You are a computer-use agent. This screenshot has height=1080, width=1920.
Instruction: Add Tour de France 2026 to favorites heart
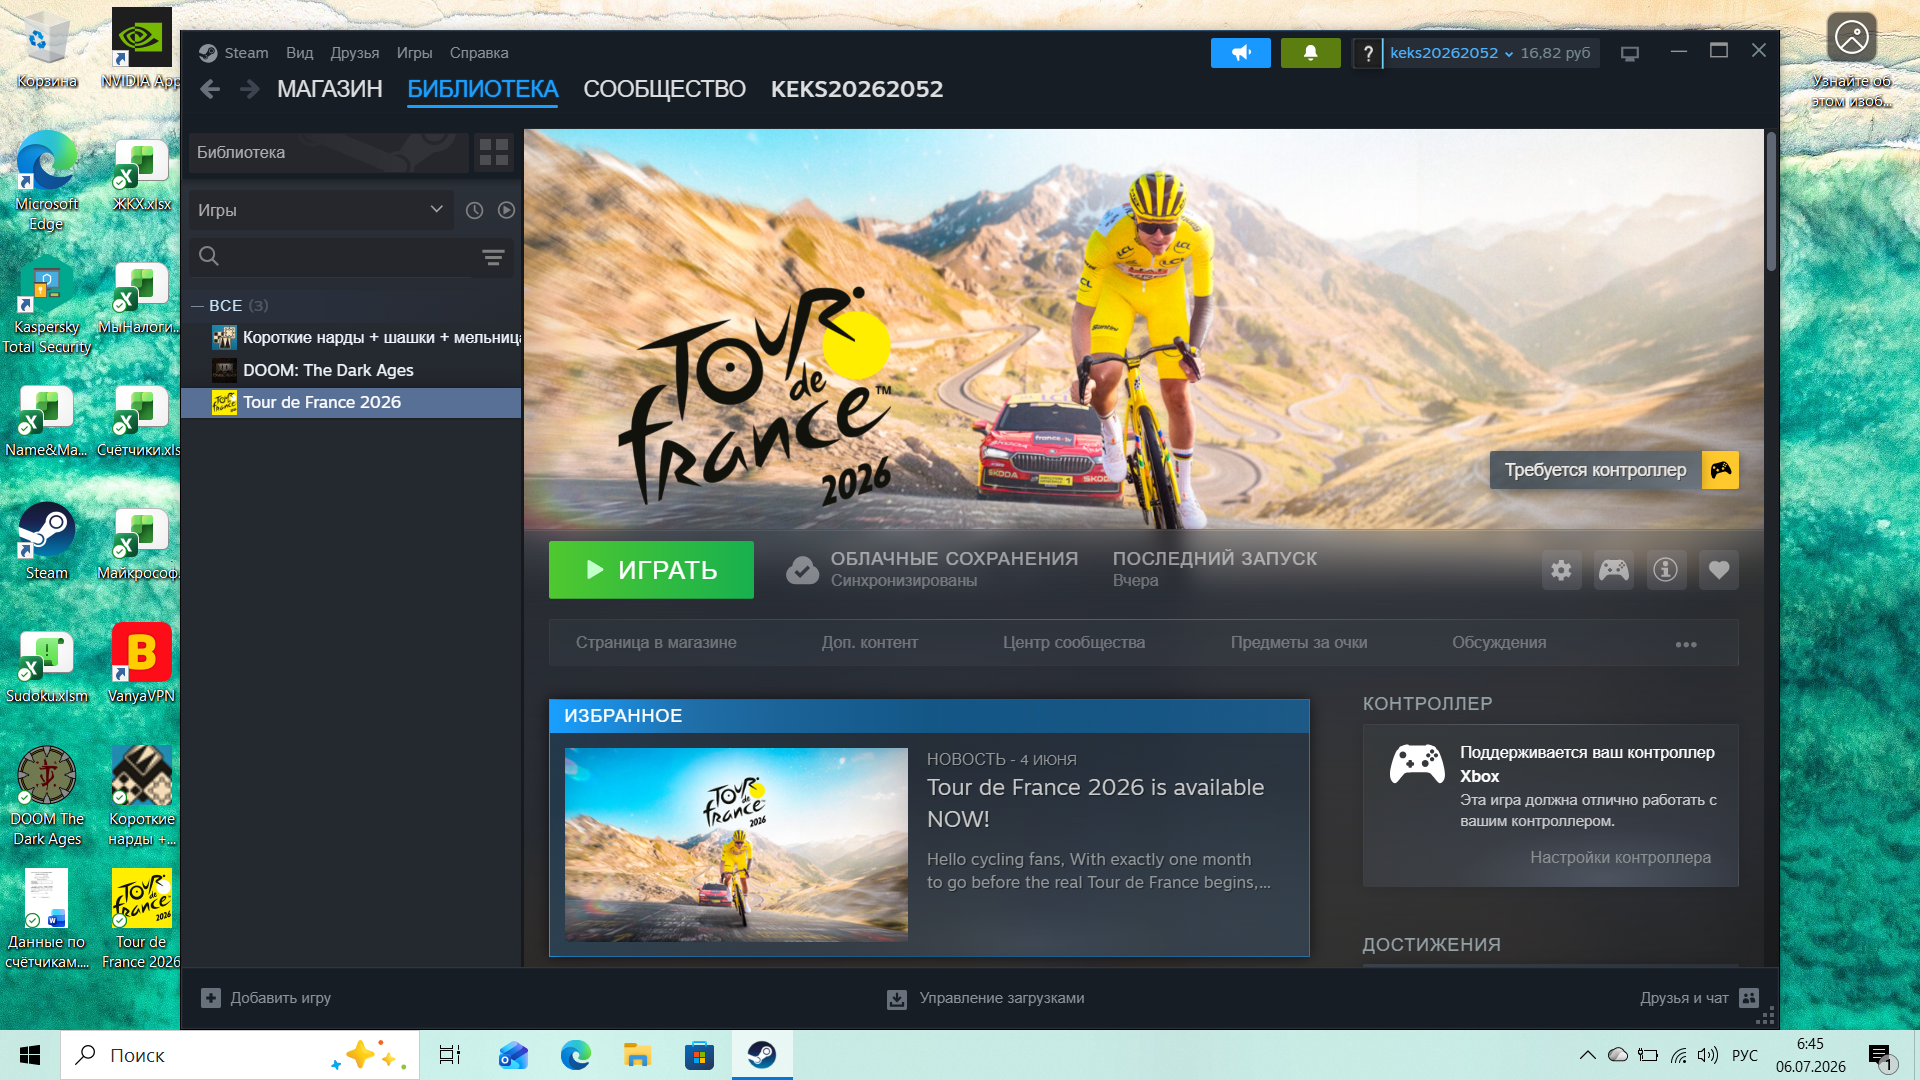[x=1719, y=570]
